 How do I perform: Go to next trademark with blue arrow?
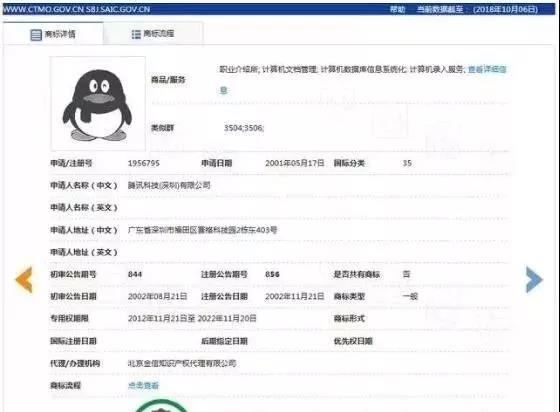[534, 279]
